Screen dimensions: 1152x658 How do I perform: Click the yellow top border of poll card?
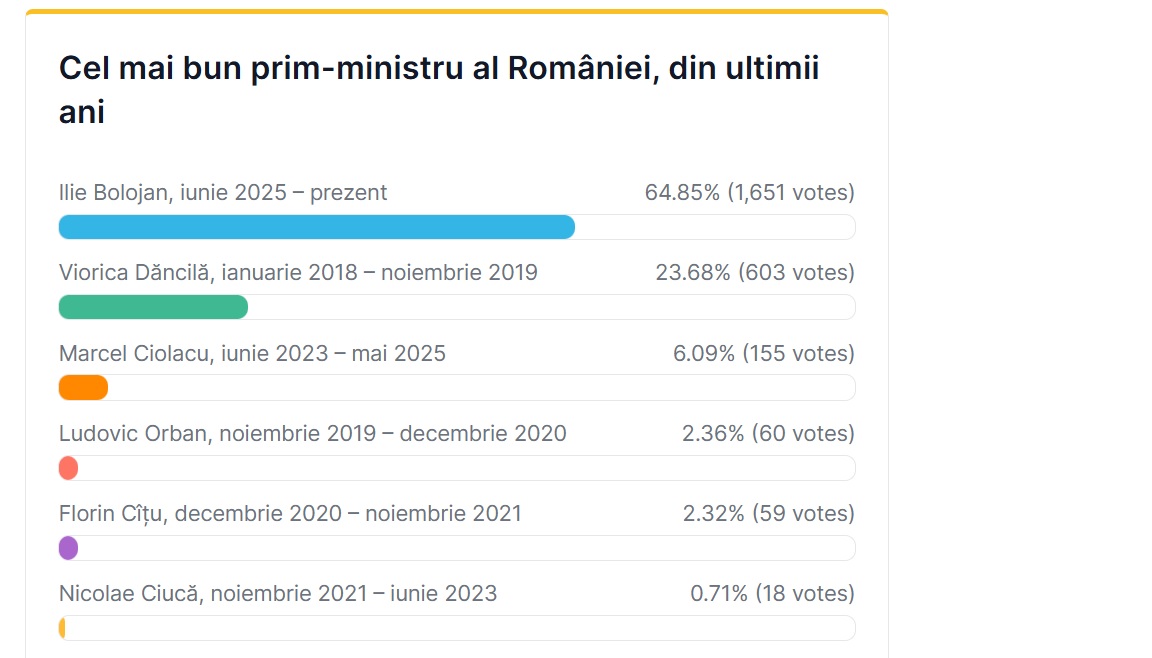tap(456, 12)
